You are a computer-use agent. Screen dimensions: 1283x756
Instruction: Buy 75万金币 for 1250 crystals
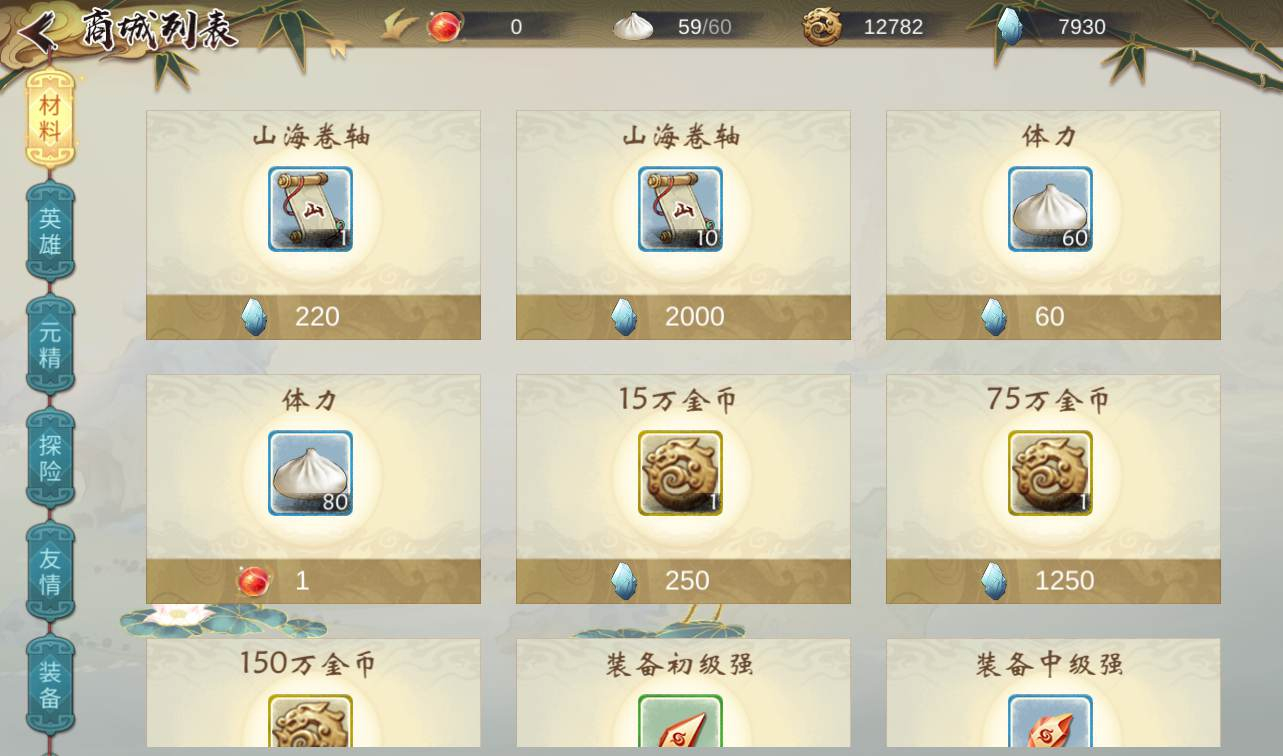pyautogui.click(x=1053, y=581)
